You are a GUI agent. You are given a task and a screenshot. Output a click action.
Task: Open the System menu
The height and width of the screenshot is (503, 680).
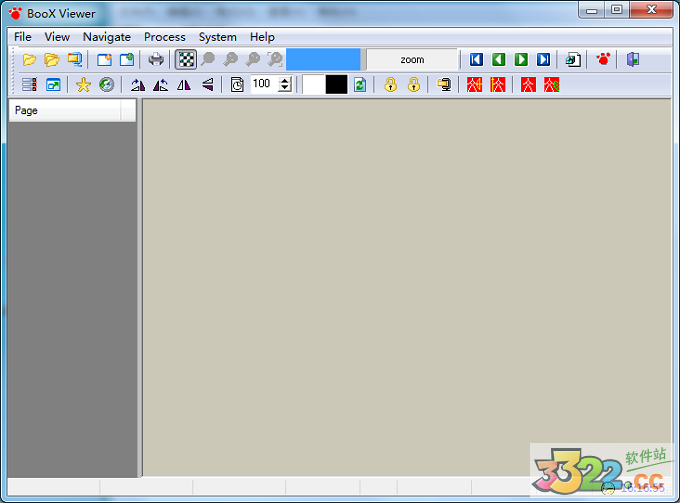[x=217, y=37]
